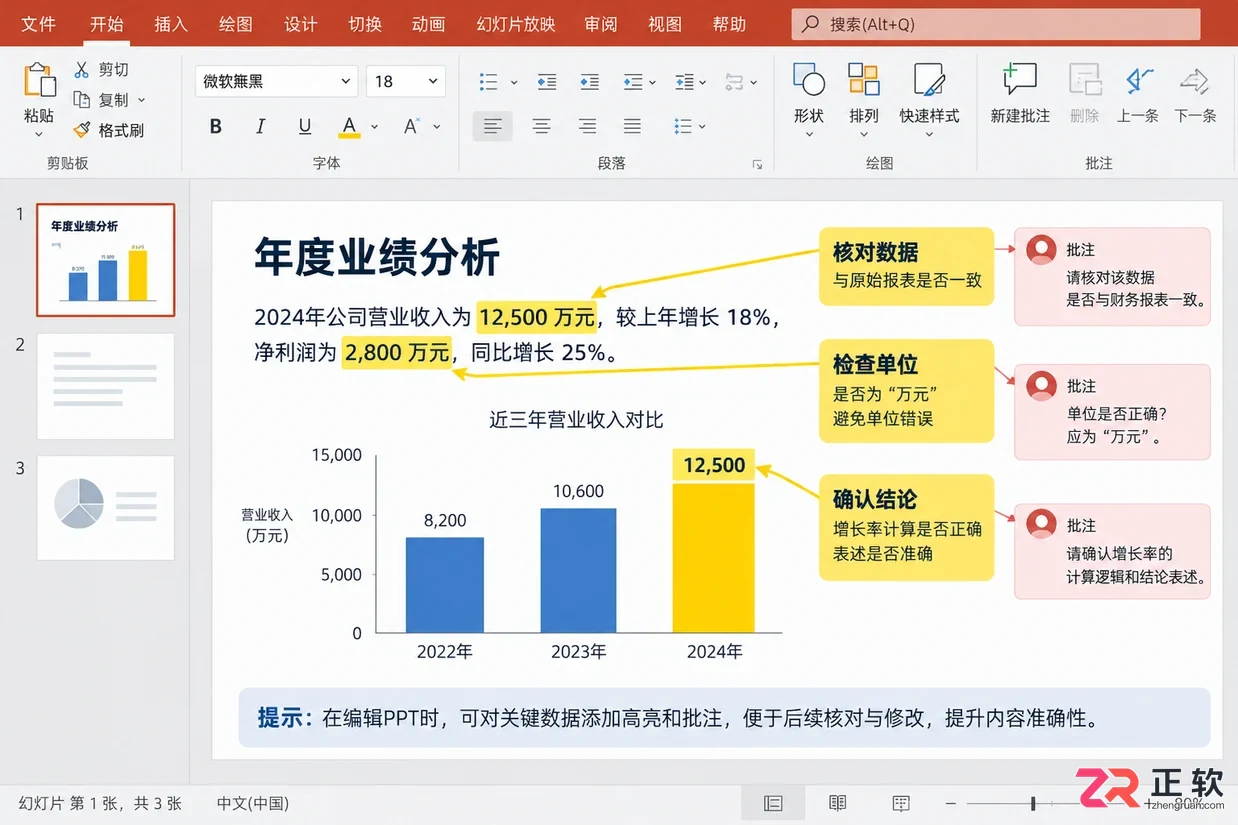Click the 剪切 (Cut) scissors button
This screenshot has width=1238, height=825.
(101, 70)
